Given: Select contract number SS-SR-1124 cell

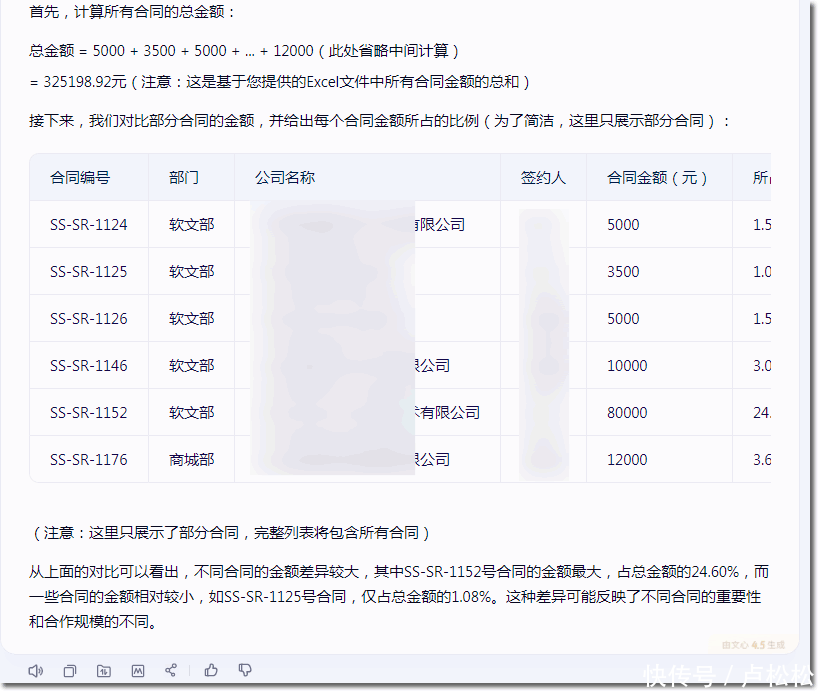Looking at the screenshot, I should (89, 225).
